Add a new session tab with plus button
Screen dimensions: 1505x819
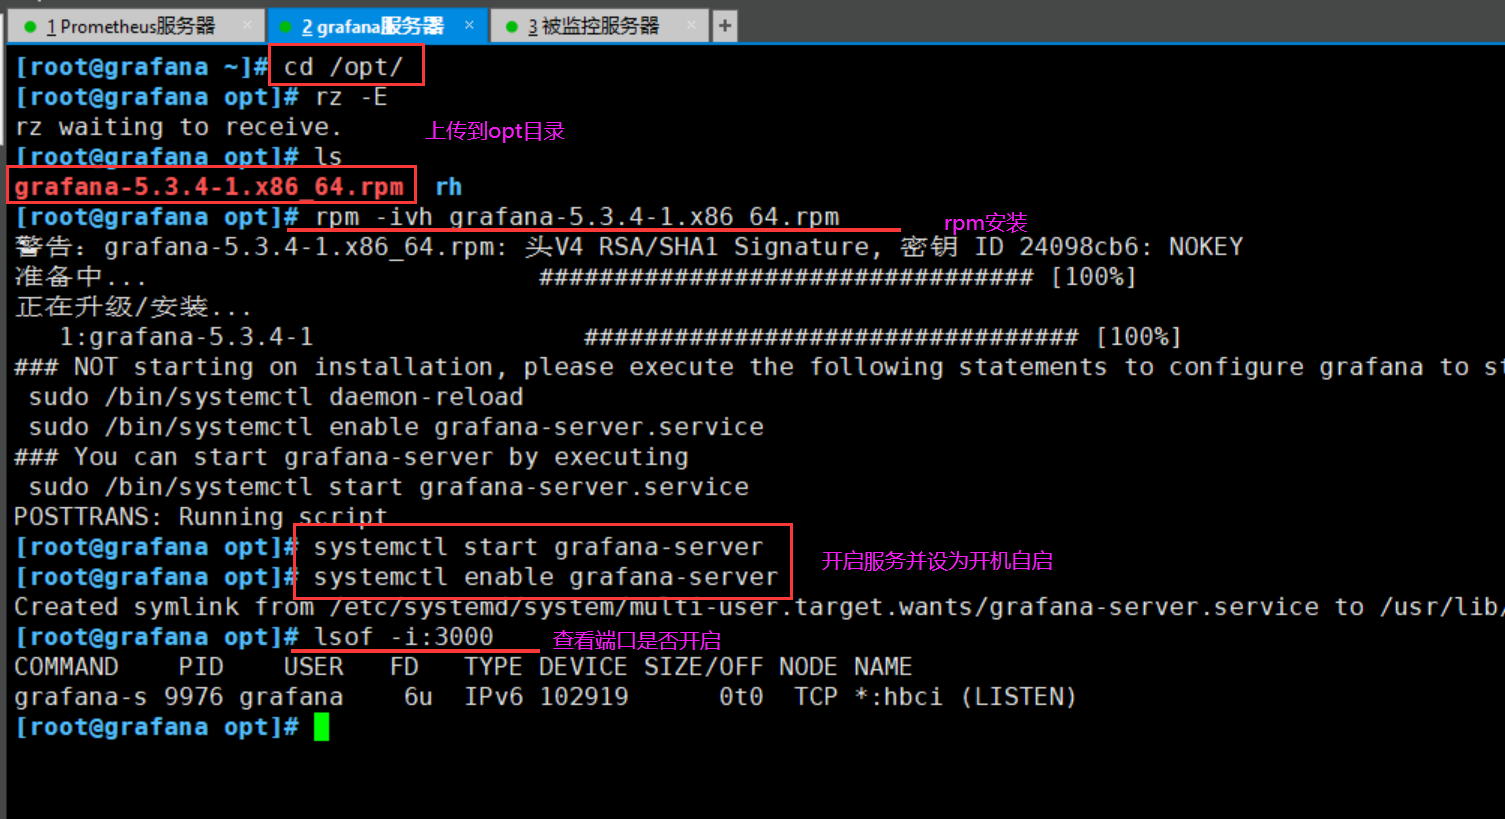[x=725, y=26]
